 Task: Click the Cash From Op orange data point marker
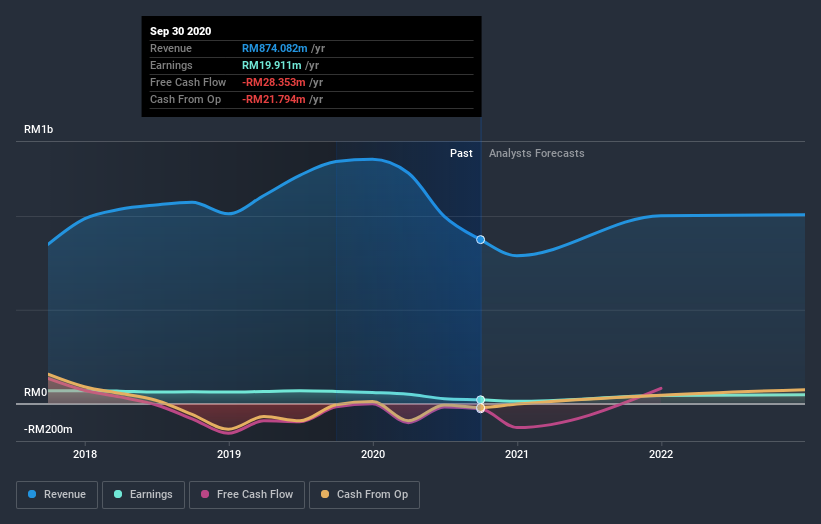tap(481, 408)
